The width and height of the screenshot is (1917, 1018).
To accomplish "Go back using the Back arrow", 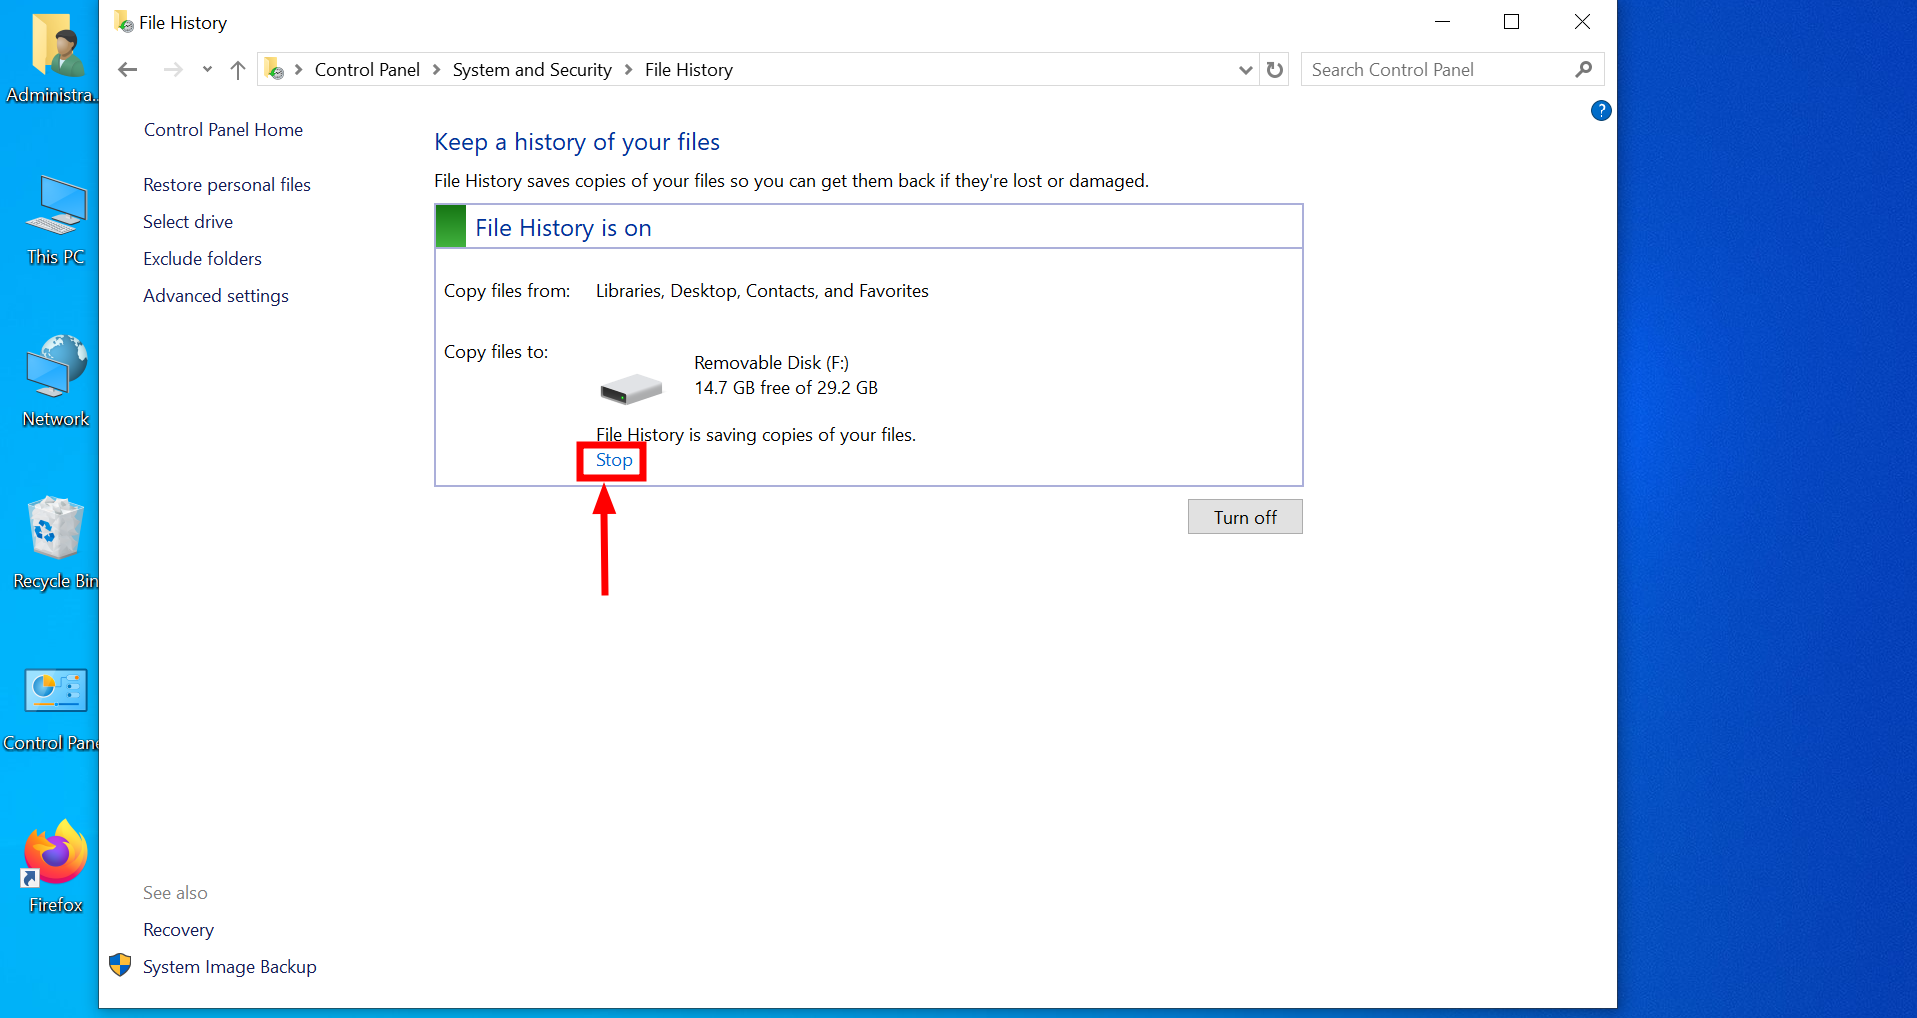I will pos(127,70).
